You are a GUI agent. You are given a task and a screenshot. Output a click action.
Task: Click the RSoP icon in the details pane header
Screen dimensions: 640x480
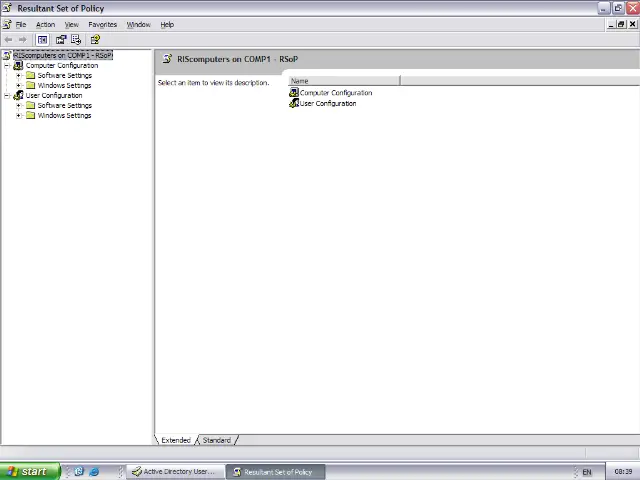(x=167, y=59)
